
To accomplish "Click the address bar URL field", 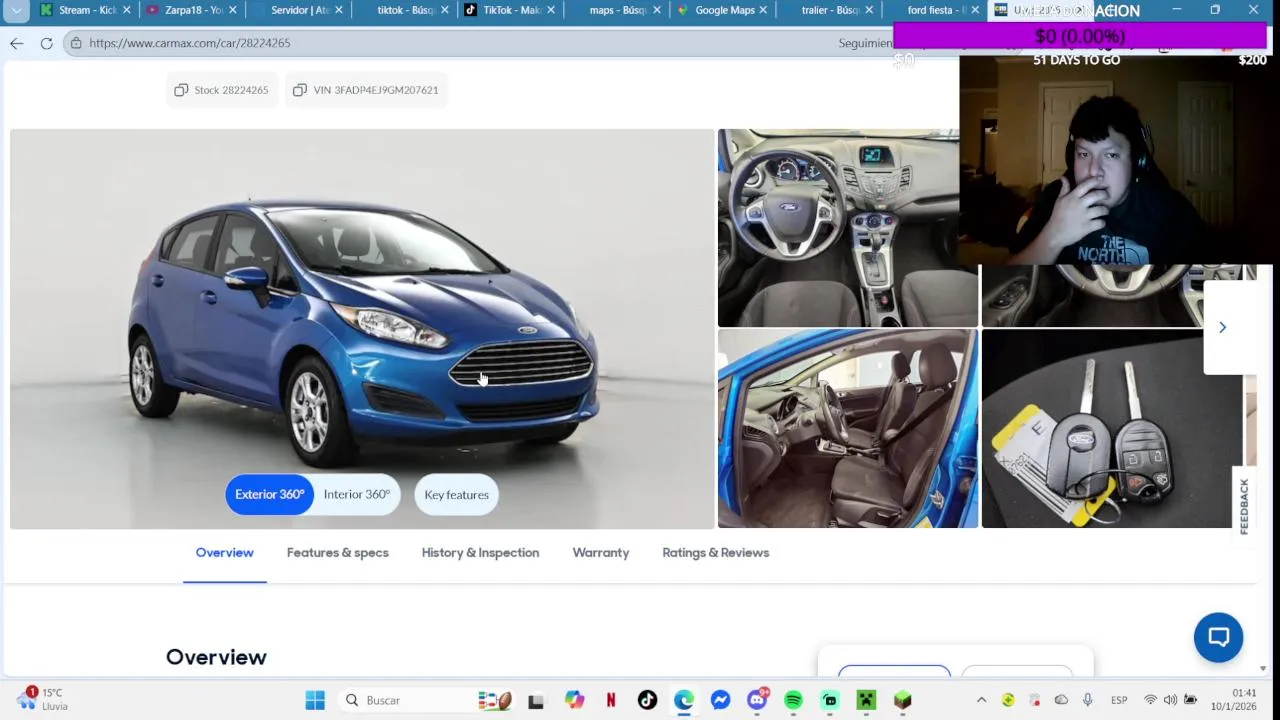I will point(450,43).
